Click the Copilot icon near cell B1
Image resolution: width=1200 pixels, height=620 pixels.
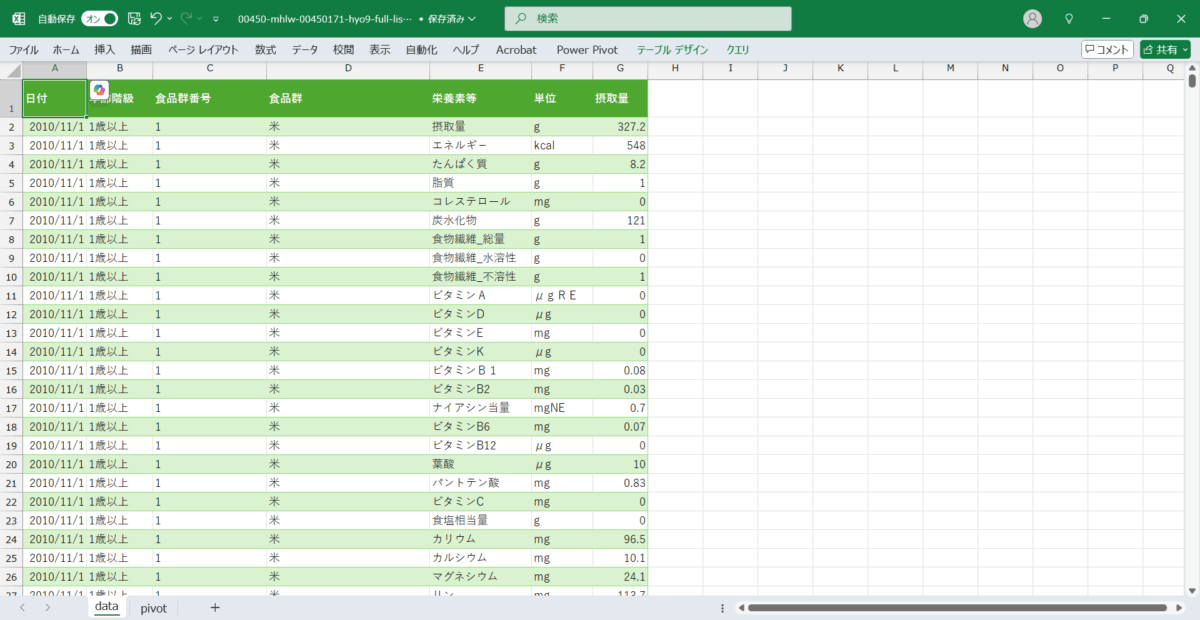(99, 90)
